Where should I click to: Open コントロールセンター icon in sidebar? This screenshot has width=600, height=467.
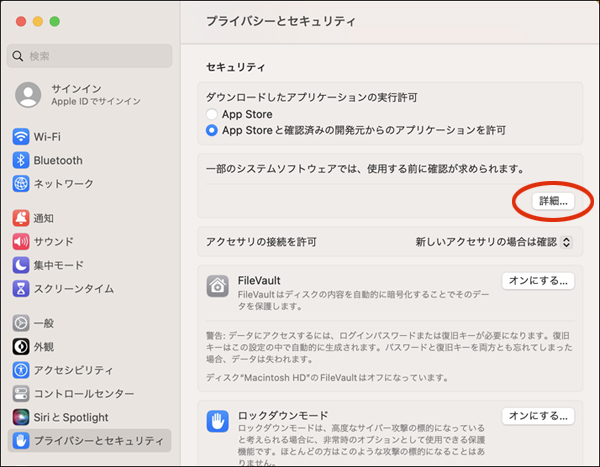click(21, 393)
